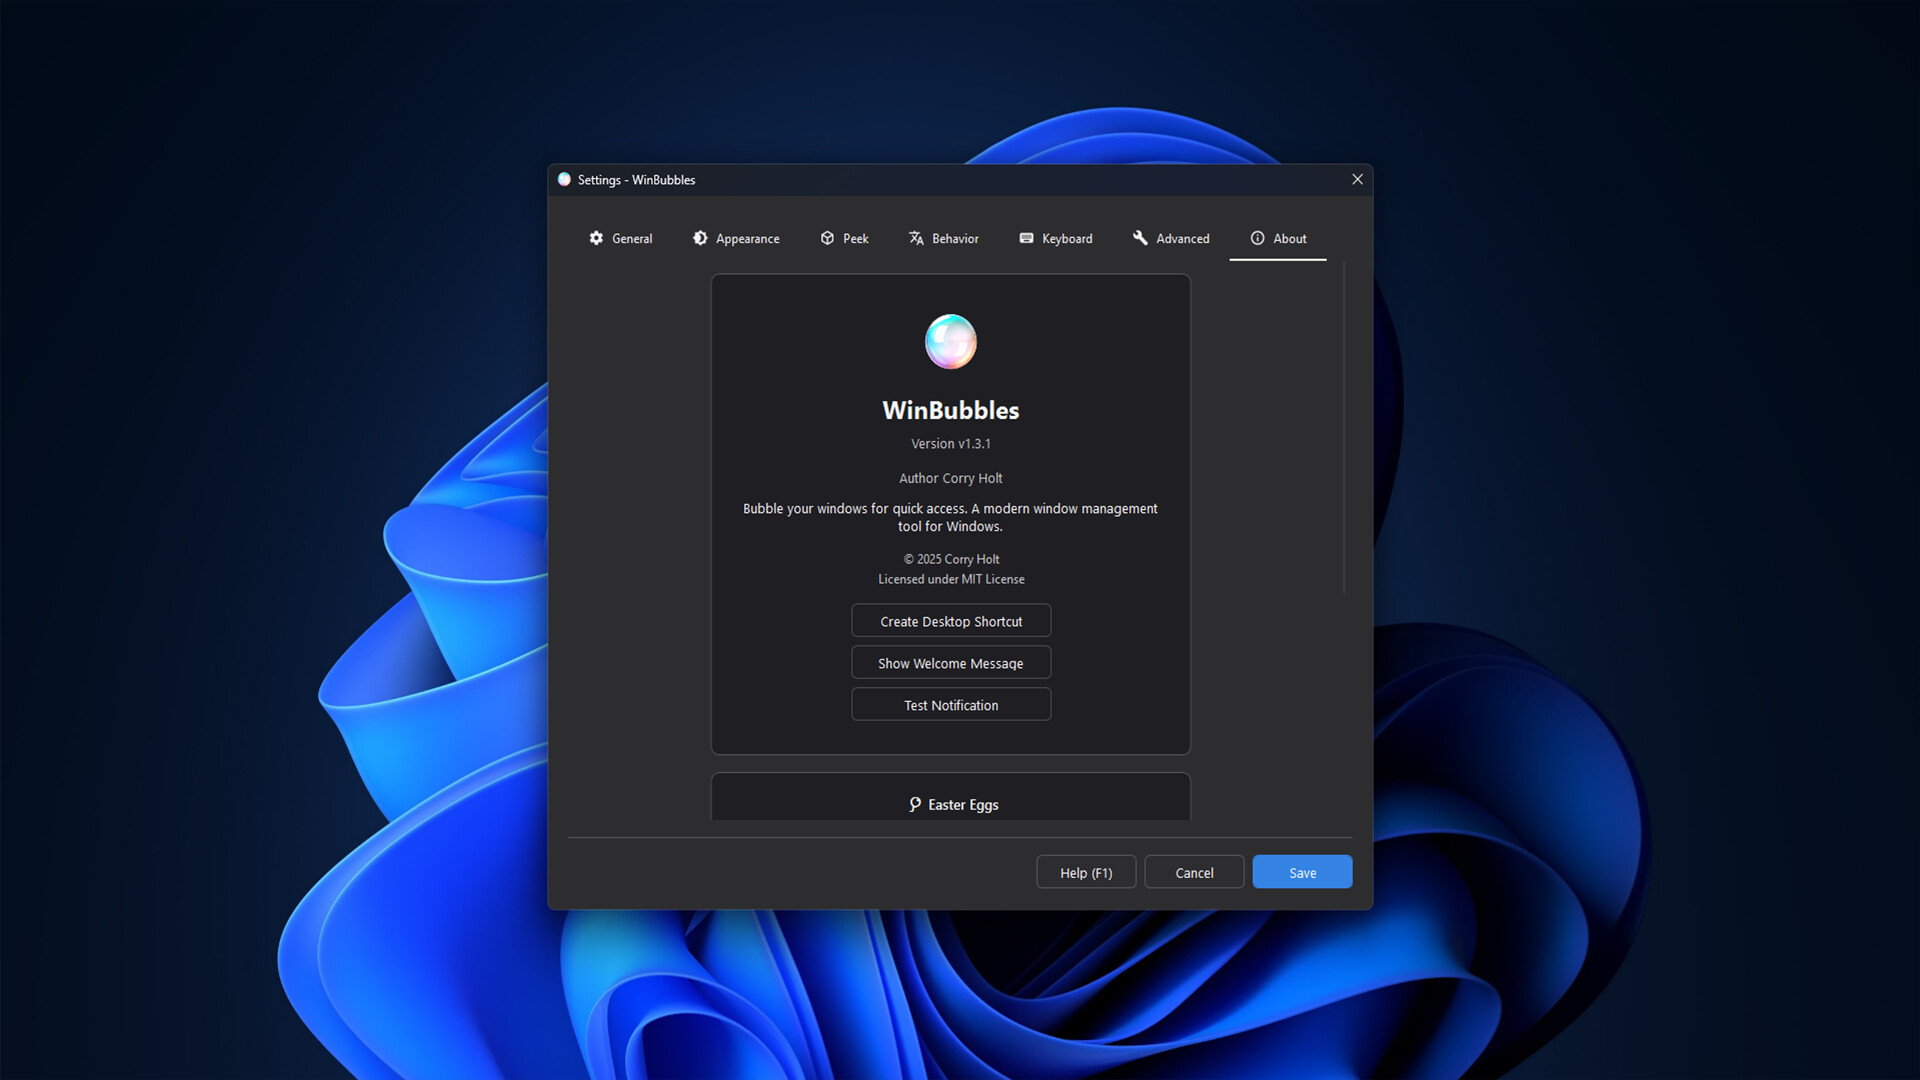Screen dimensions: 1920x1080
Task: Click the gear icon on the General tab
Action: 597,238
